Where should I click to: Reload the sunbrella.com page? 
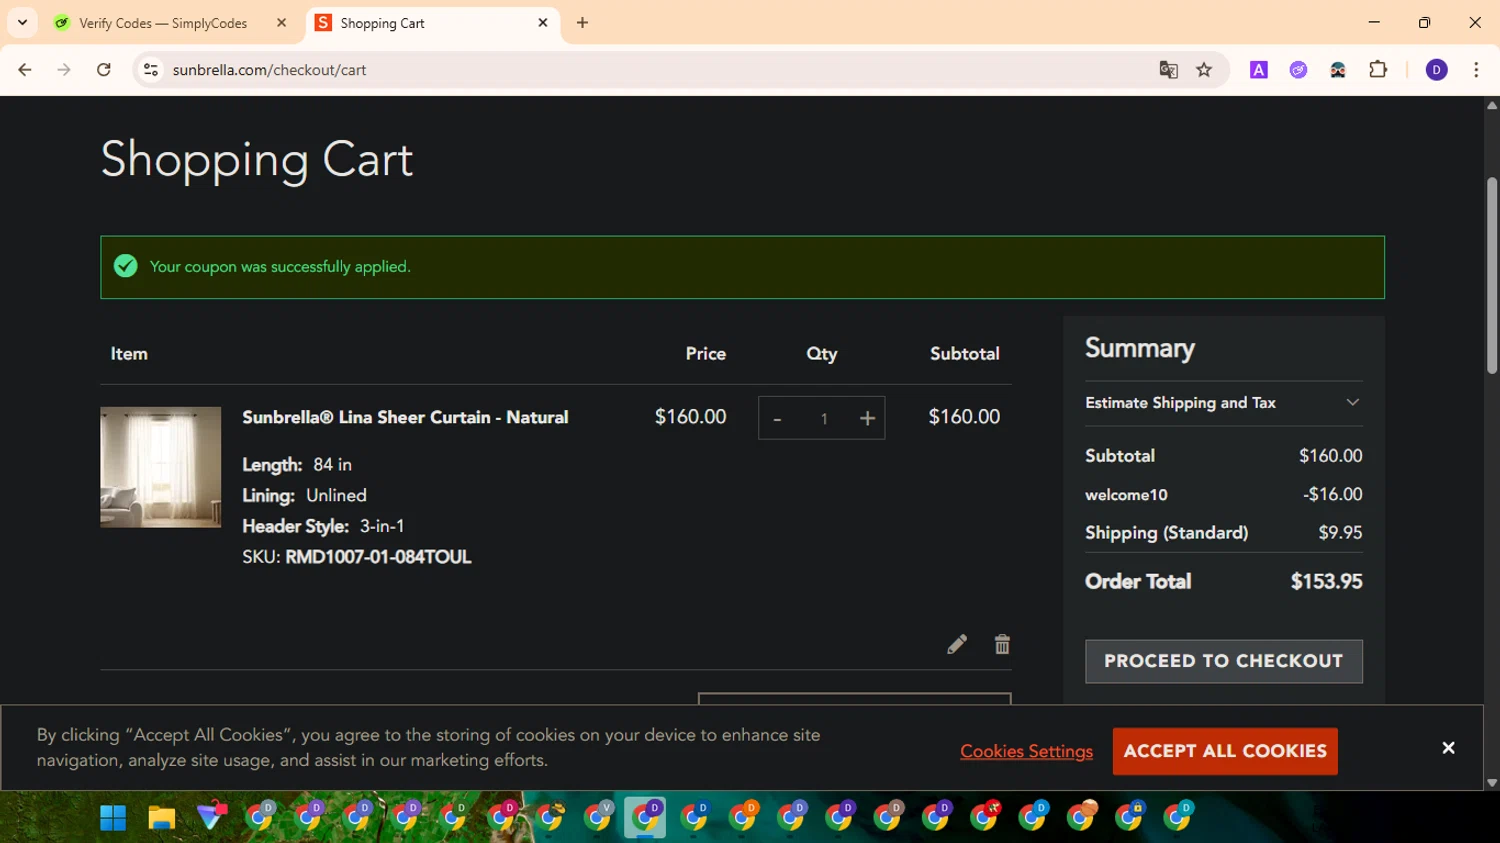tap(104, 70)
